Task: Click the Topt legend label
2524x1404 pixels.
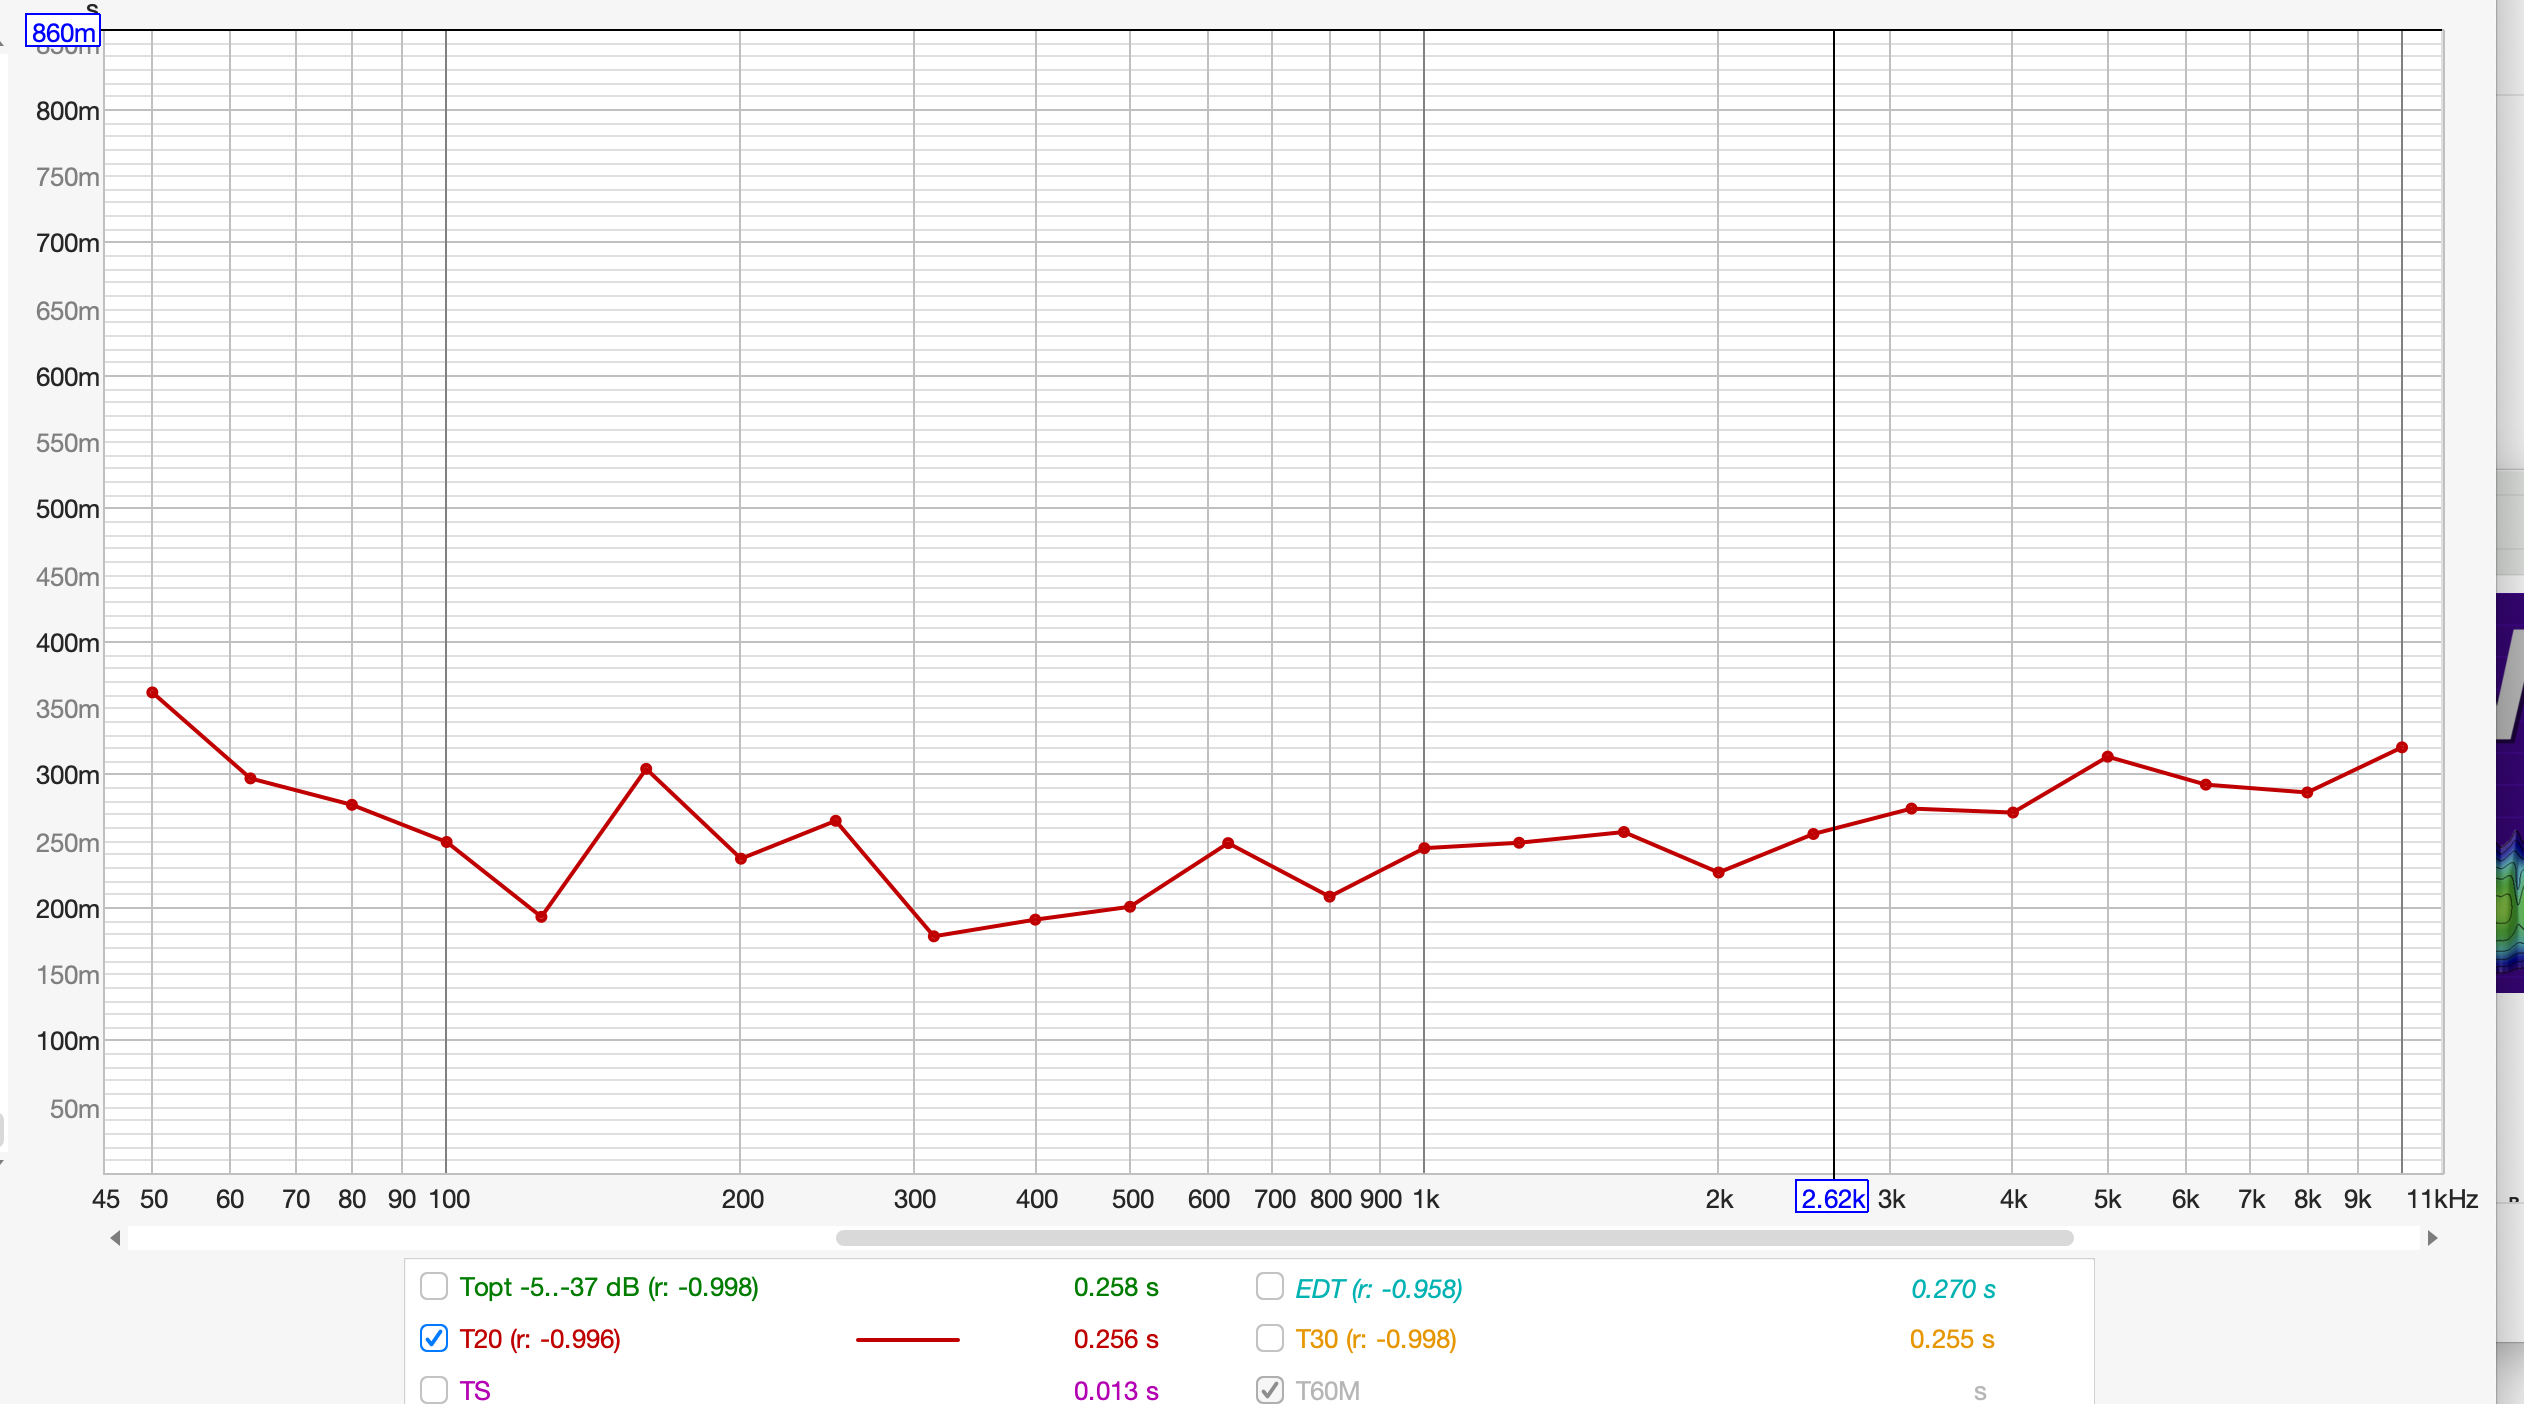Action: pyautogui.click(x=608, y=1287)
